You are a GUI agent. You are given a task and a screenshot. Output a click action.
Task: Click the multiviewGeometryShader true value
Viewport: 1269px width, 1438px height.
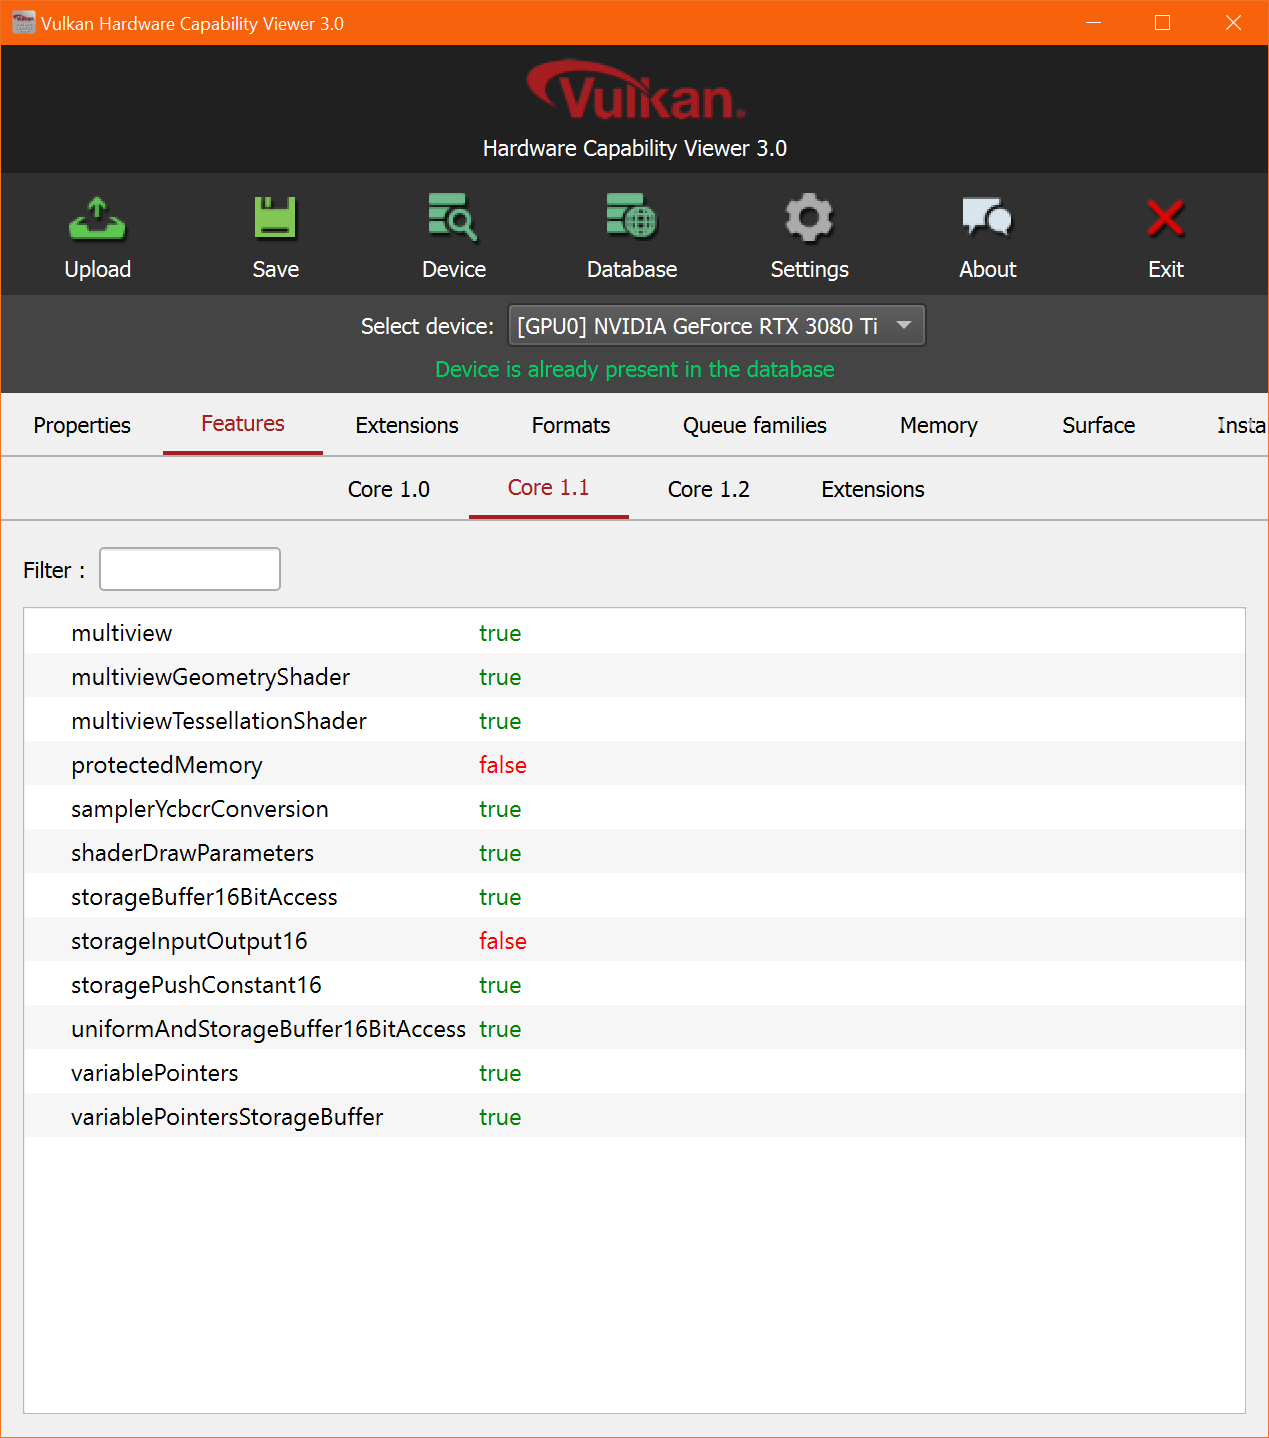(x=500, y=677)
